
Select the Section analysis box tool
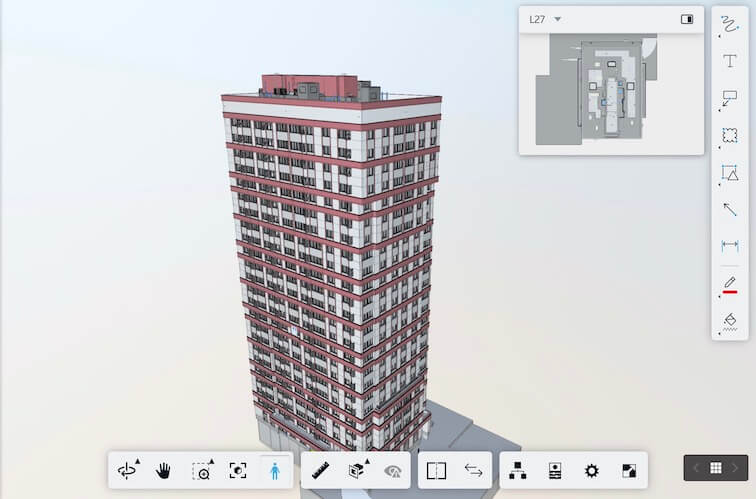click(357, 470)
